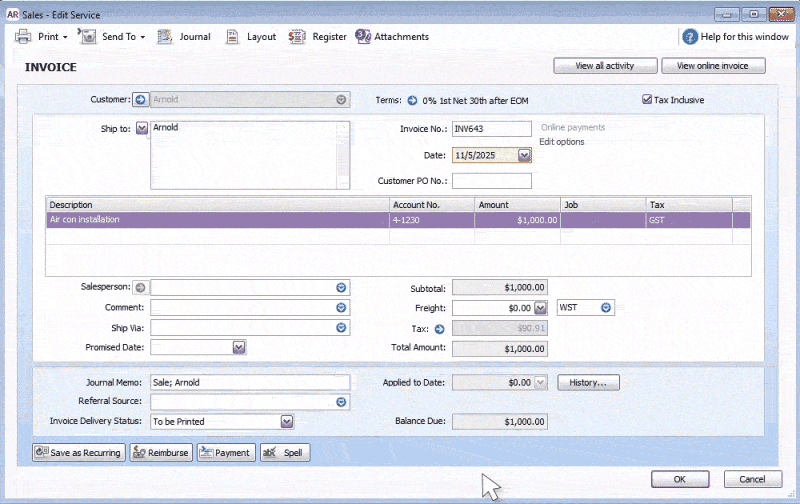Open the Print menu

point(53,37)
